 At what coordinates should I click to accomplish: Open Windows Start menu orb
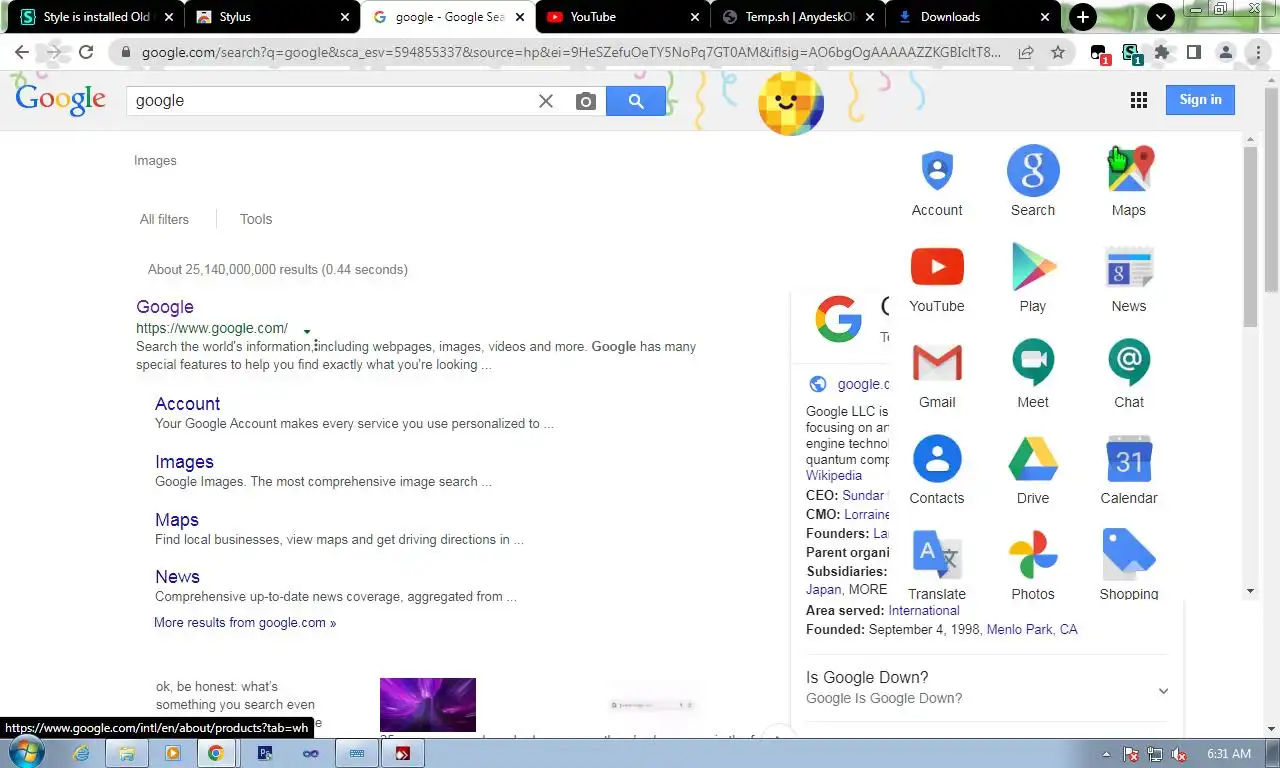pos(24,752)
